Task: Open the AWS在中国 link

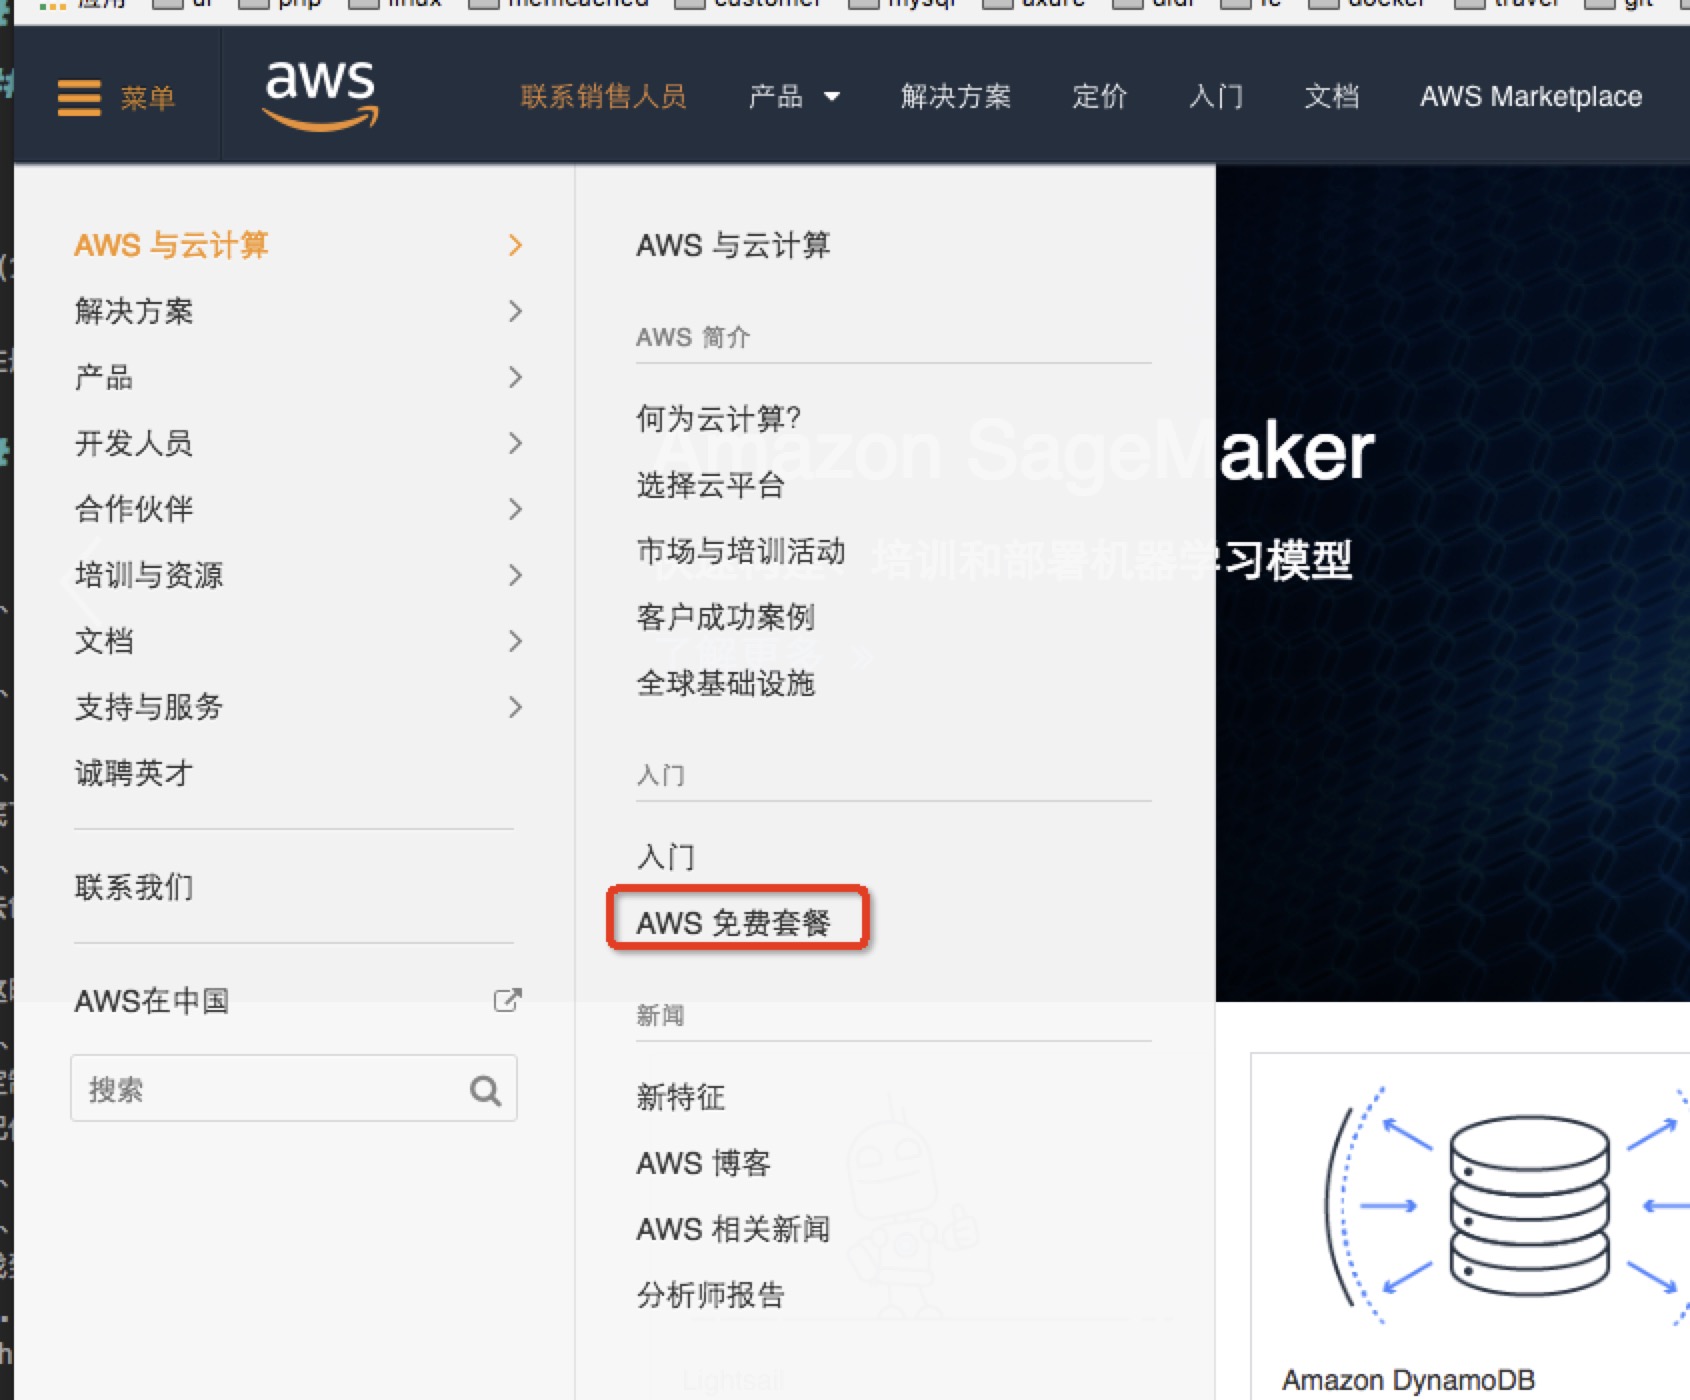Action: click(x=151, y=1001)
